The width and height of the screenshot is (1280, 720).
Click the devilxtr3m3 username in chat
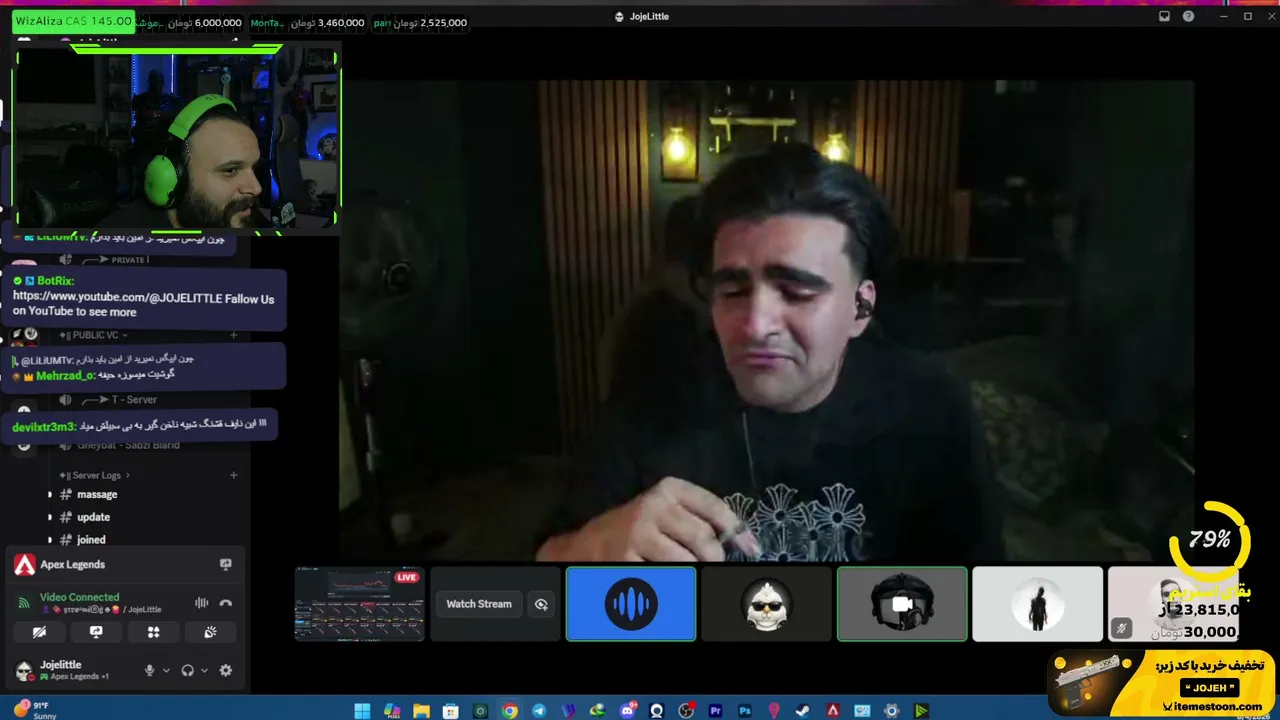pos(44,427)
